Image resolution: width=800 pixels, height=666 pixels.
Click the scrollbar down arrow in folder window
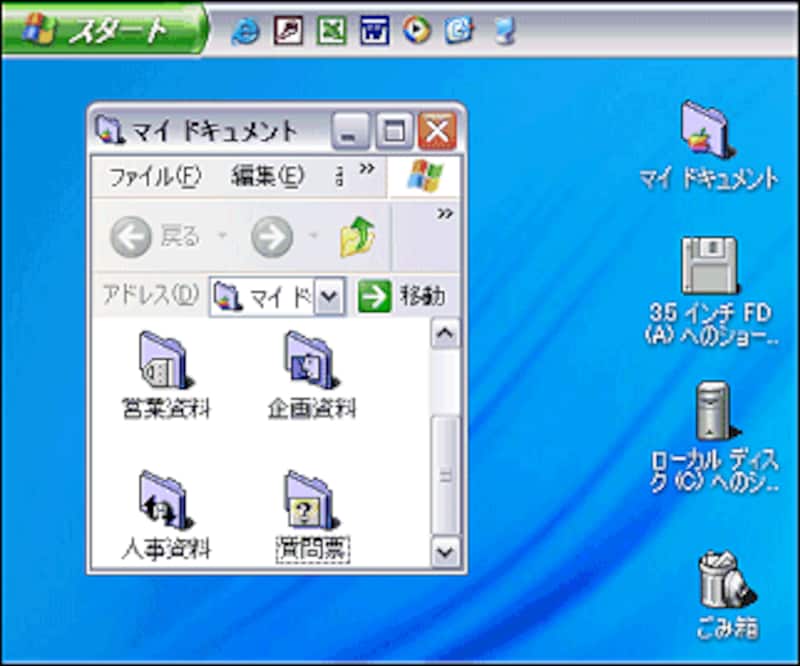coord(446,549)
